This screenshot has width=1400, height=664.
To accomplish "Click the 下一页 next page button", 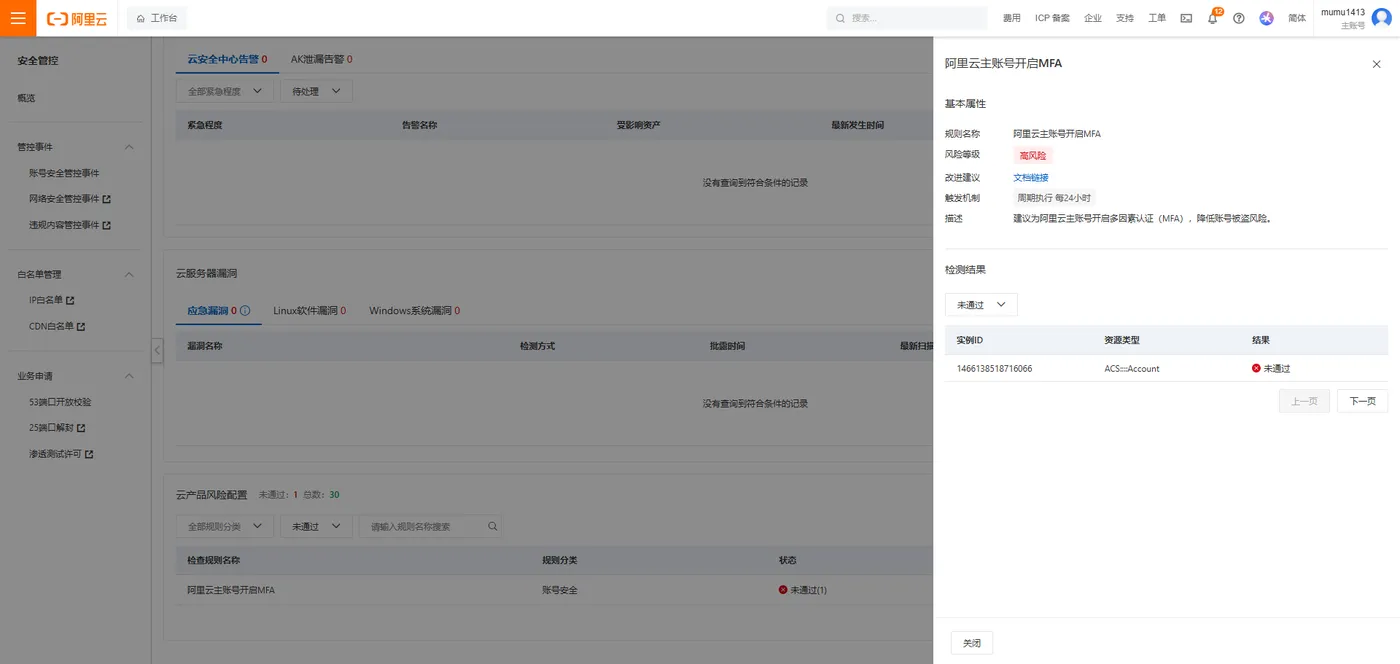I will coord(1362,401).
